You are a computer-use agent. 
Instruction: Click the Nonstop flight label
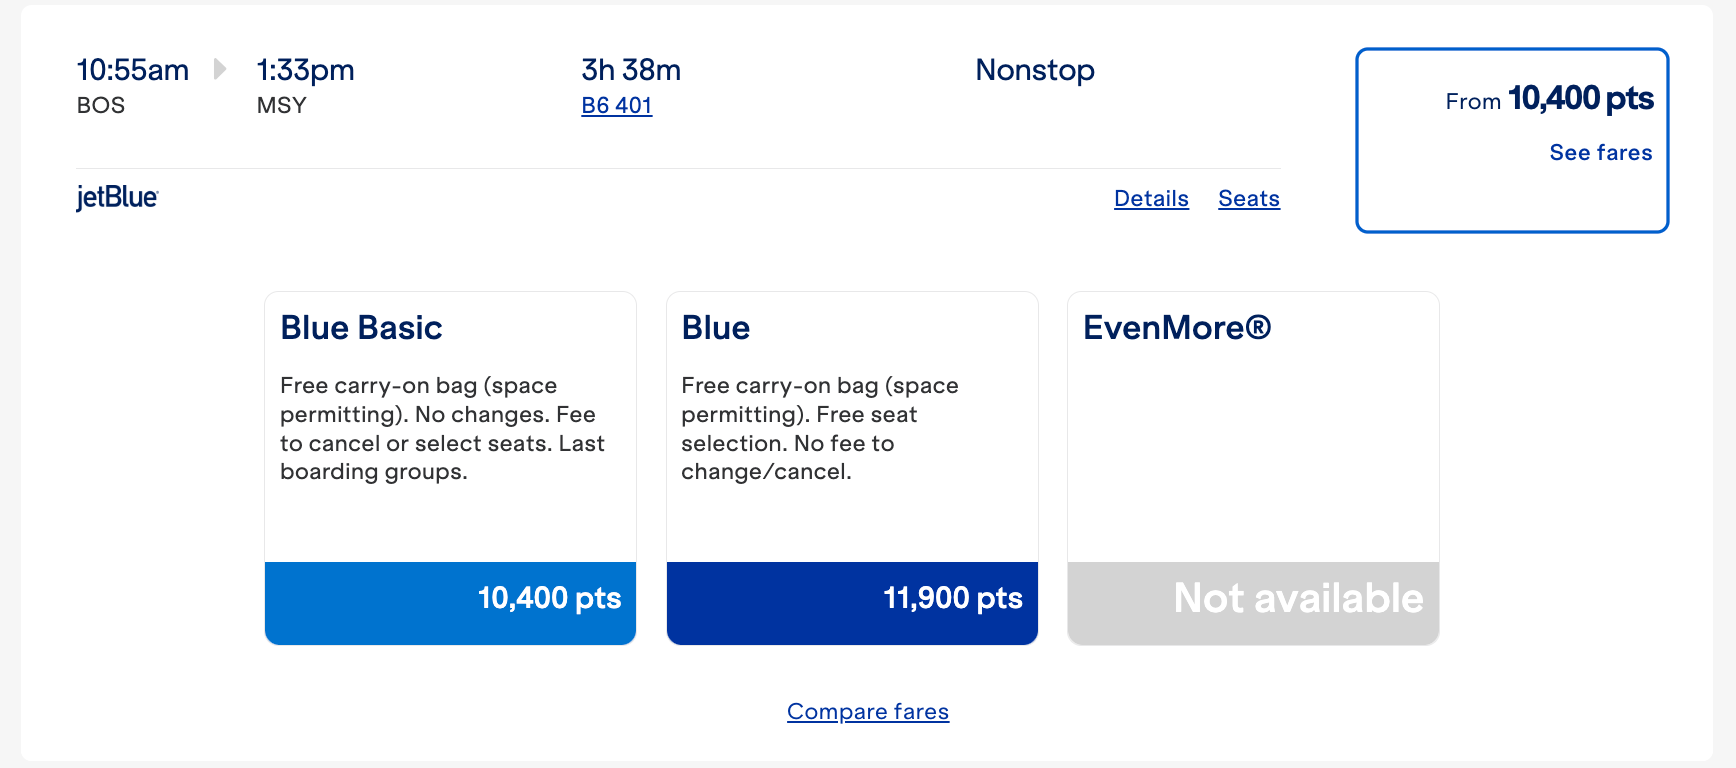point(1035,70)
